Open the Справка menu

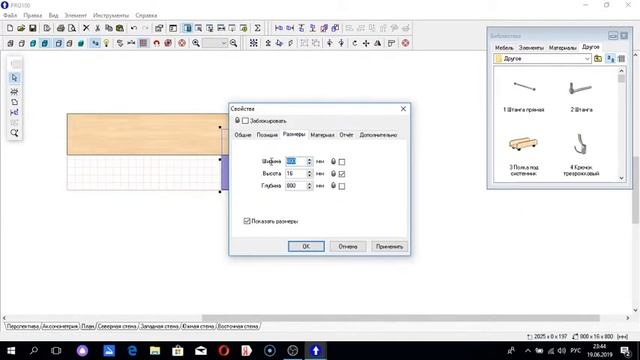tap(146, 15)
